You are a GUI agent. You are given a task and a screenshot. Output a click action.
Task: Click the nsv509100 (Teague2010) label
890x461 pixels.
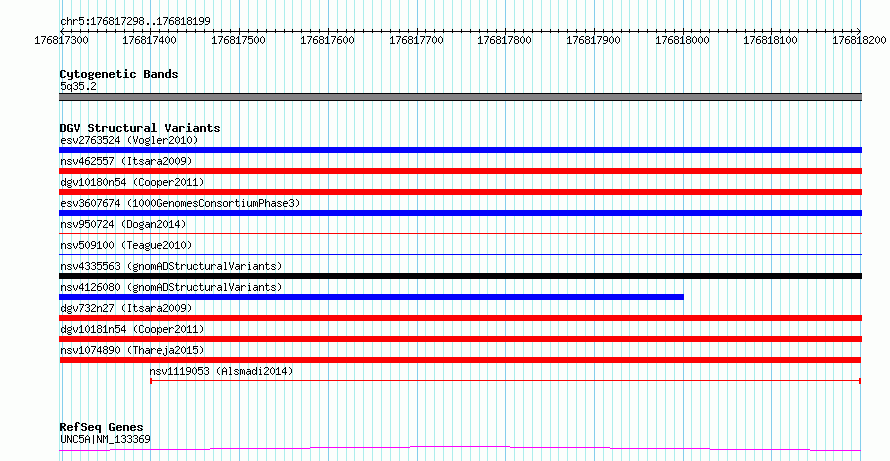coord(126,245)
